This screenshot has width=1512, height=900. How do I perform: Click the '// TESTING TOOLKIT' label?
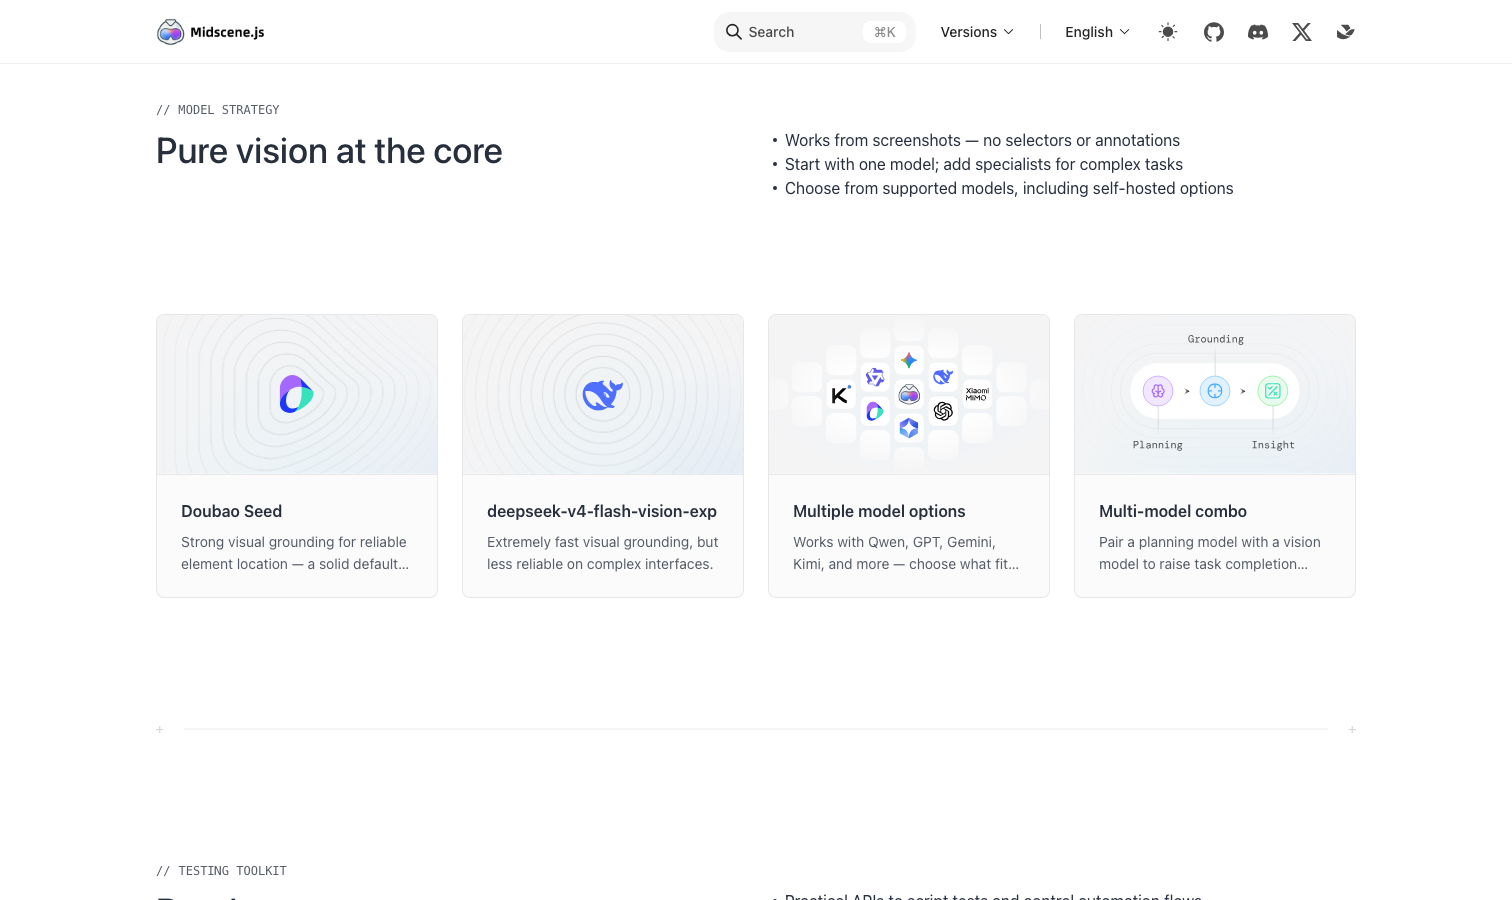221,871
